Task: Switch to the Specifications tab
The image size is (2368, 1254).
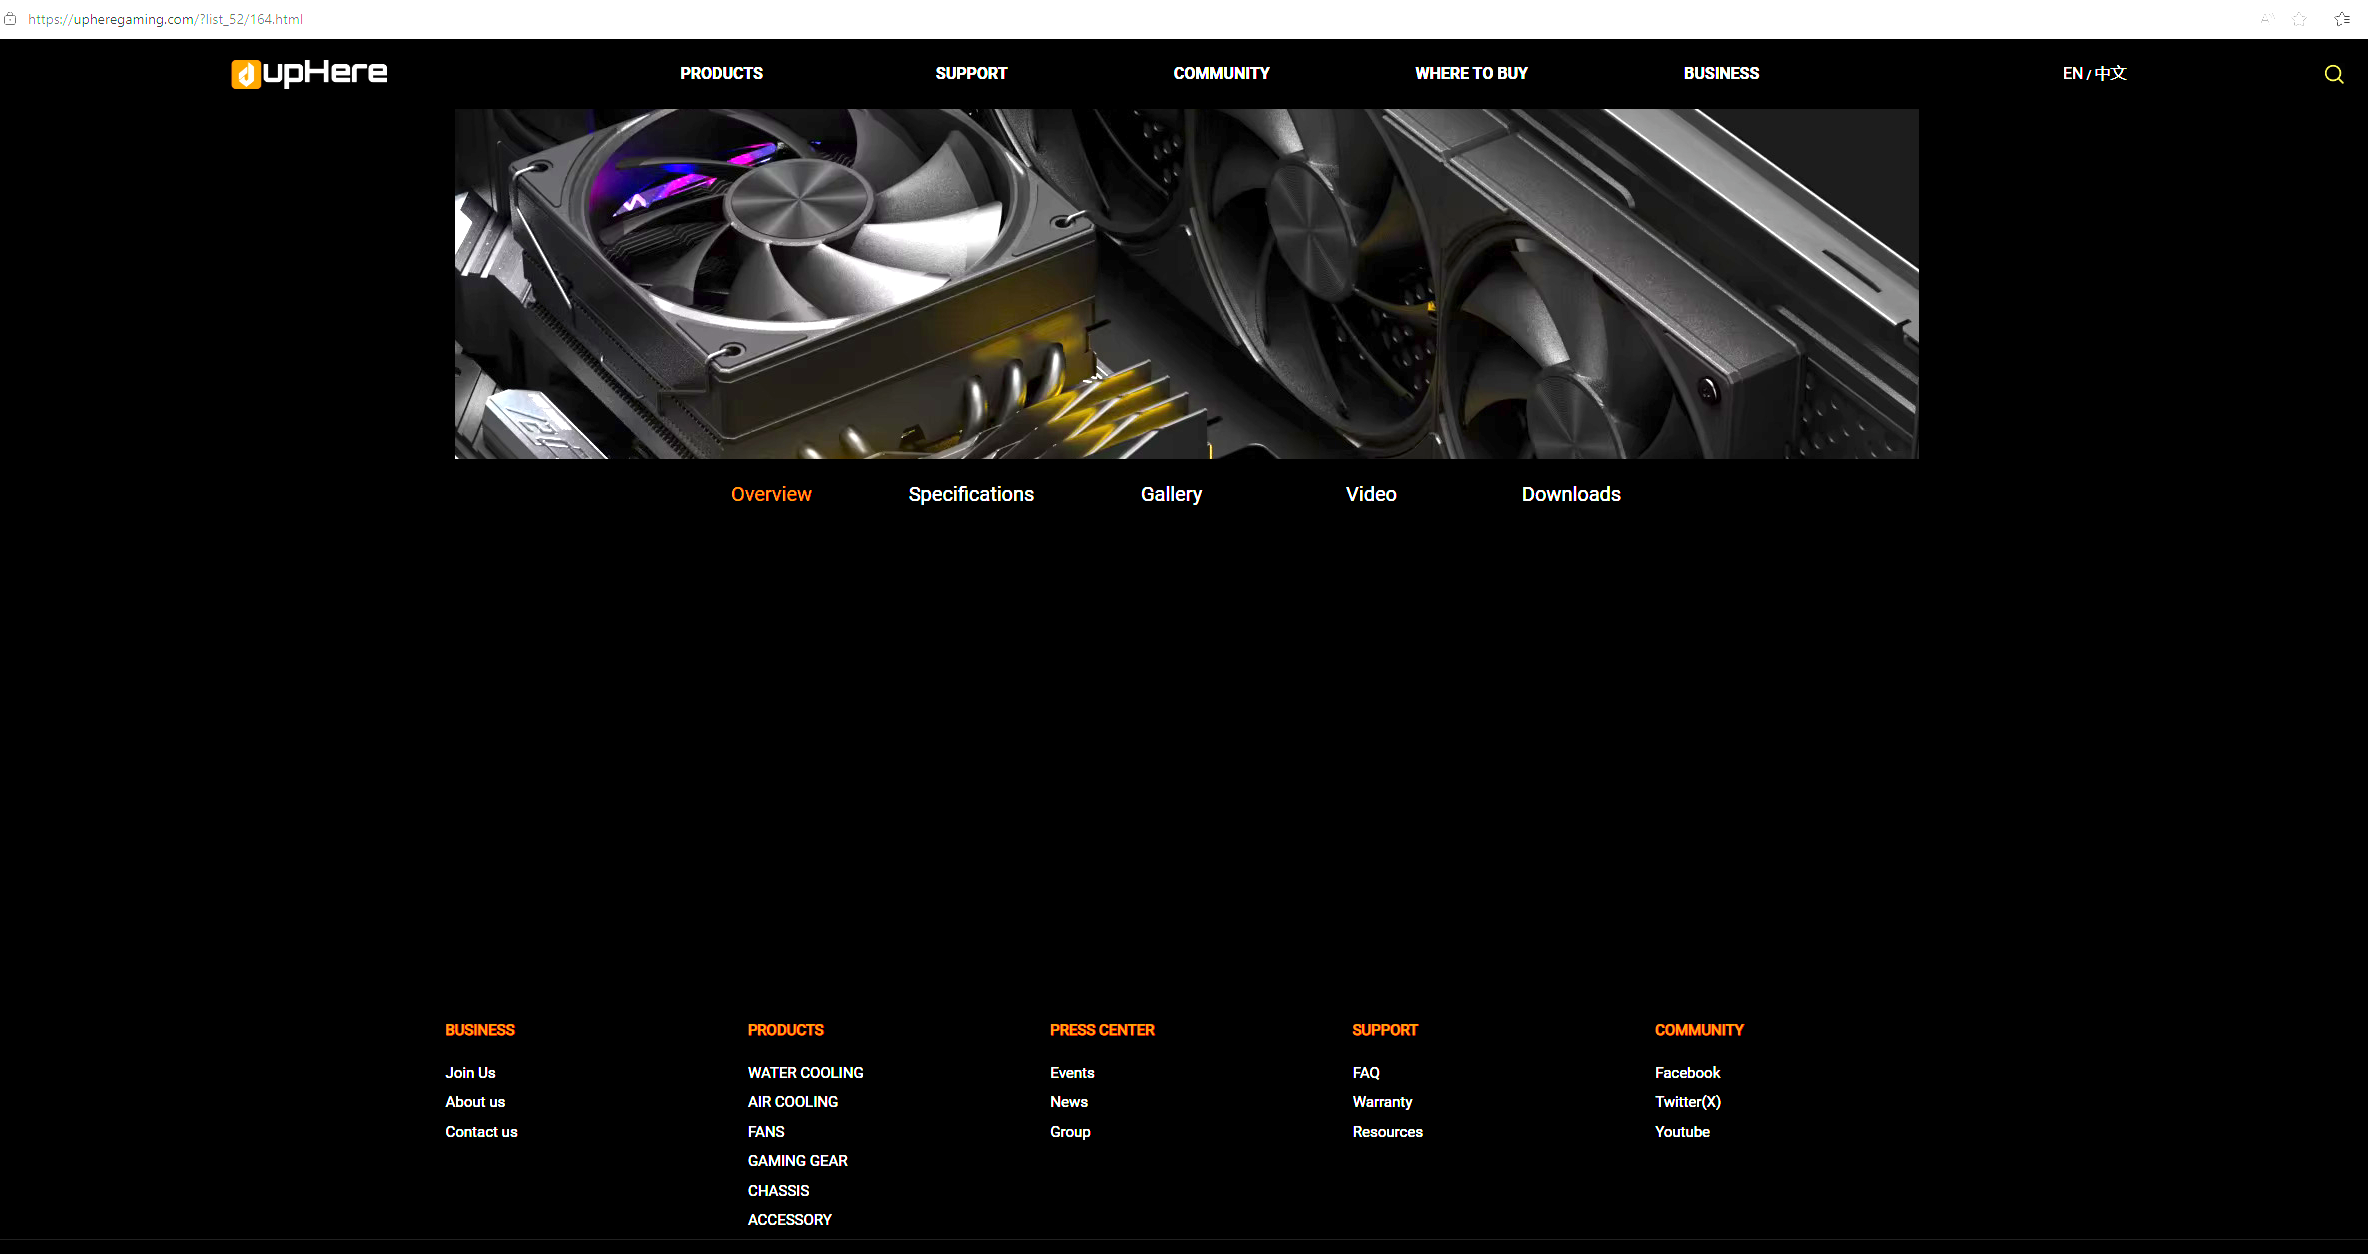Action: tap(971, 494)
